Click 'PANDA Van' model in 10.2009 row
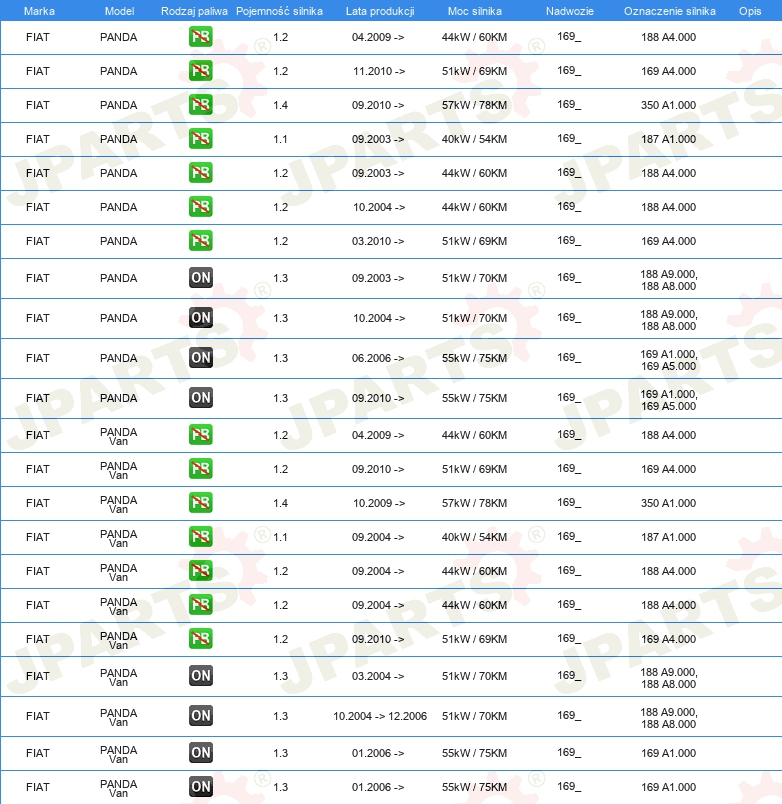The image size is (782, 804). click(x=118, y=504)
